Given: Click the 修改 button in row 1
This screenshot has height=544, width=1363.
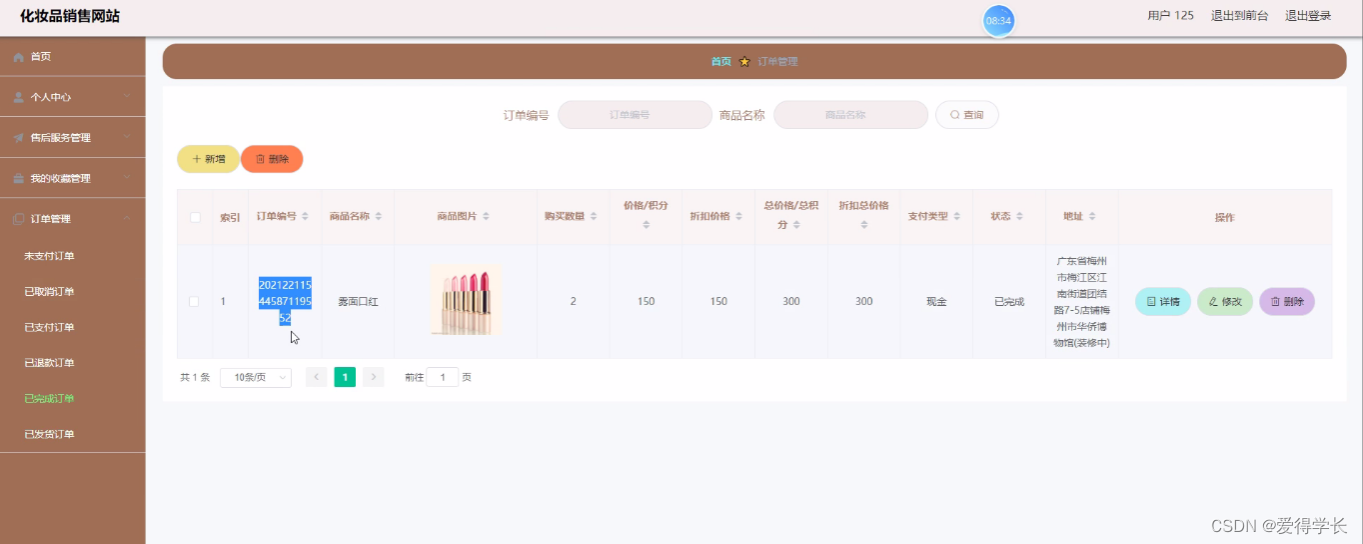Looking at the screenshot, I should 1225,301.
